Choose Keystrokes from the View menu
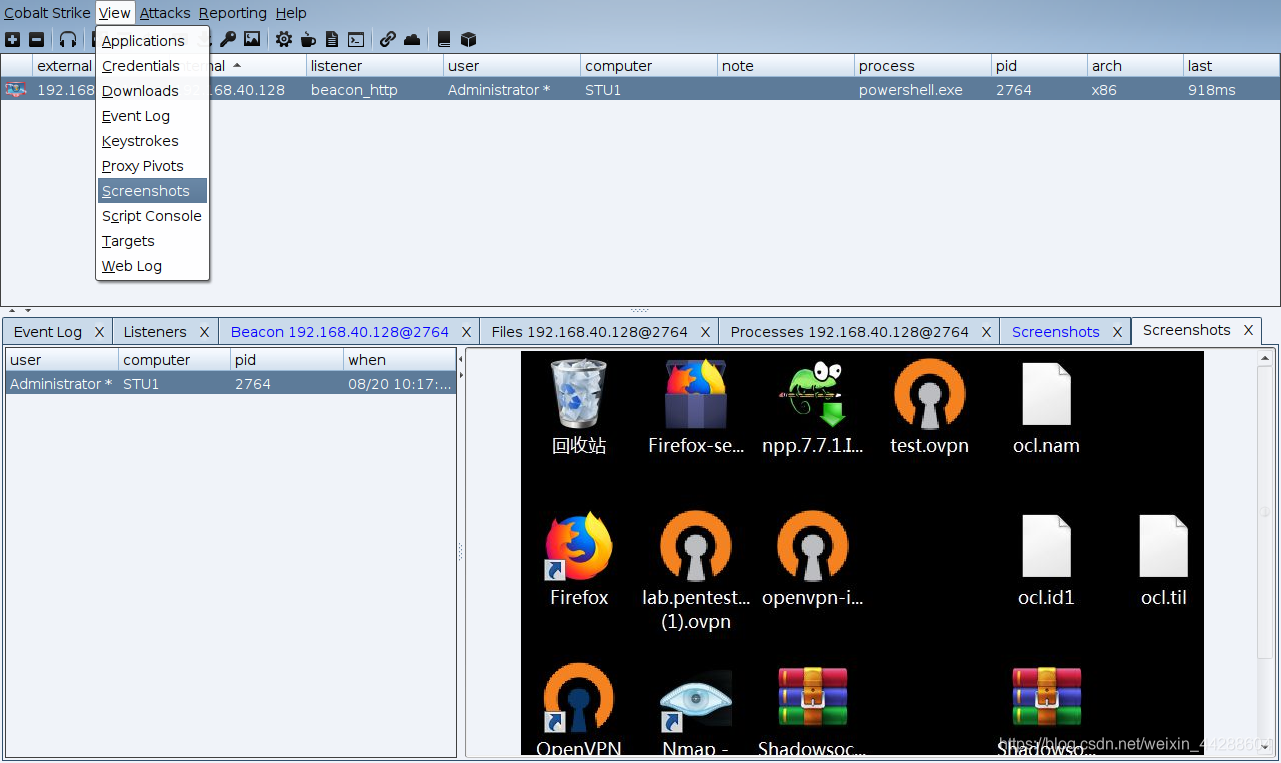The height and width of the screenshot is (763, 1281). pos(153,141)
